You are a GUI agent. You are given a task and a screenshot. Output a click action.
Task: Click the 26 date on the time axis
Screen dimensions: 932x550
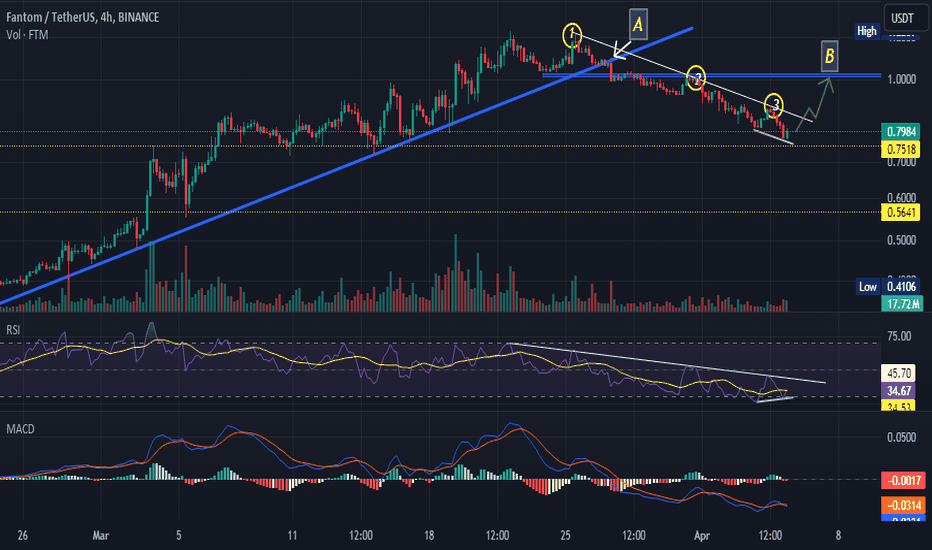tap(23, 536)
